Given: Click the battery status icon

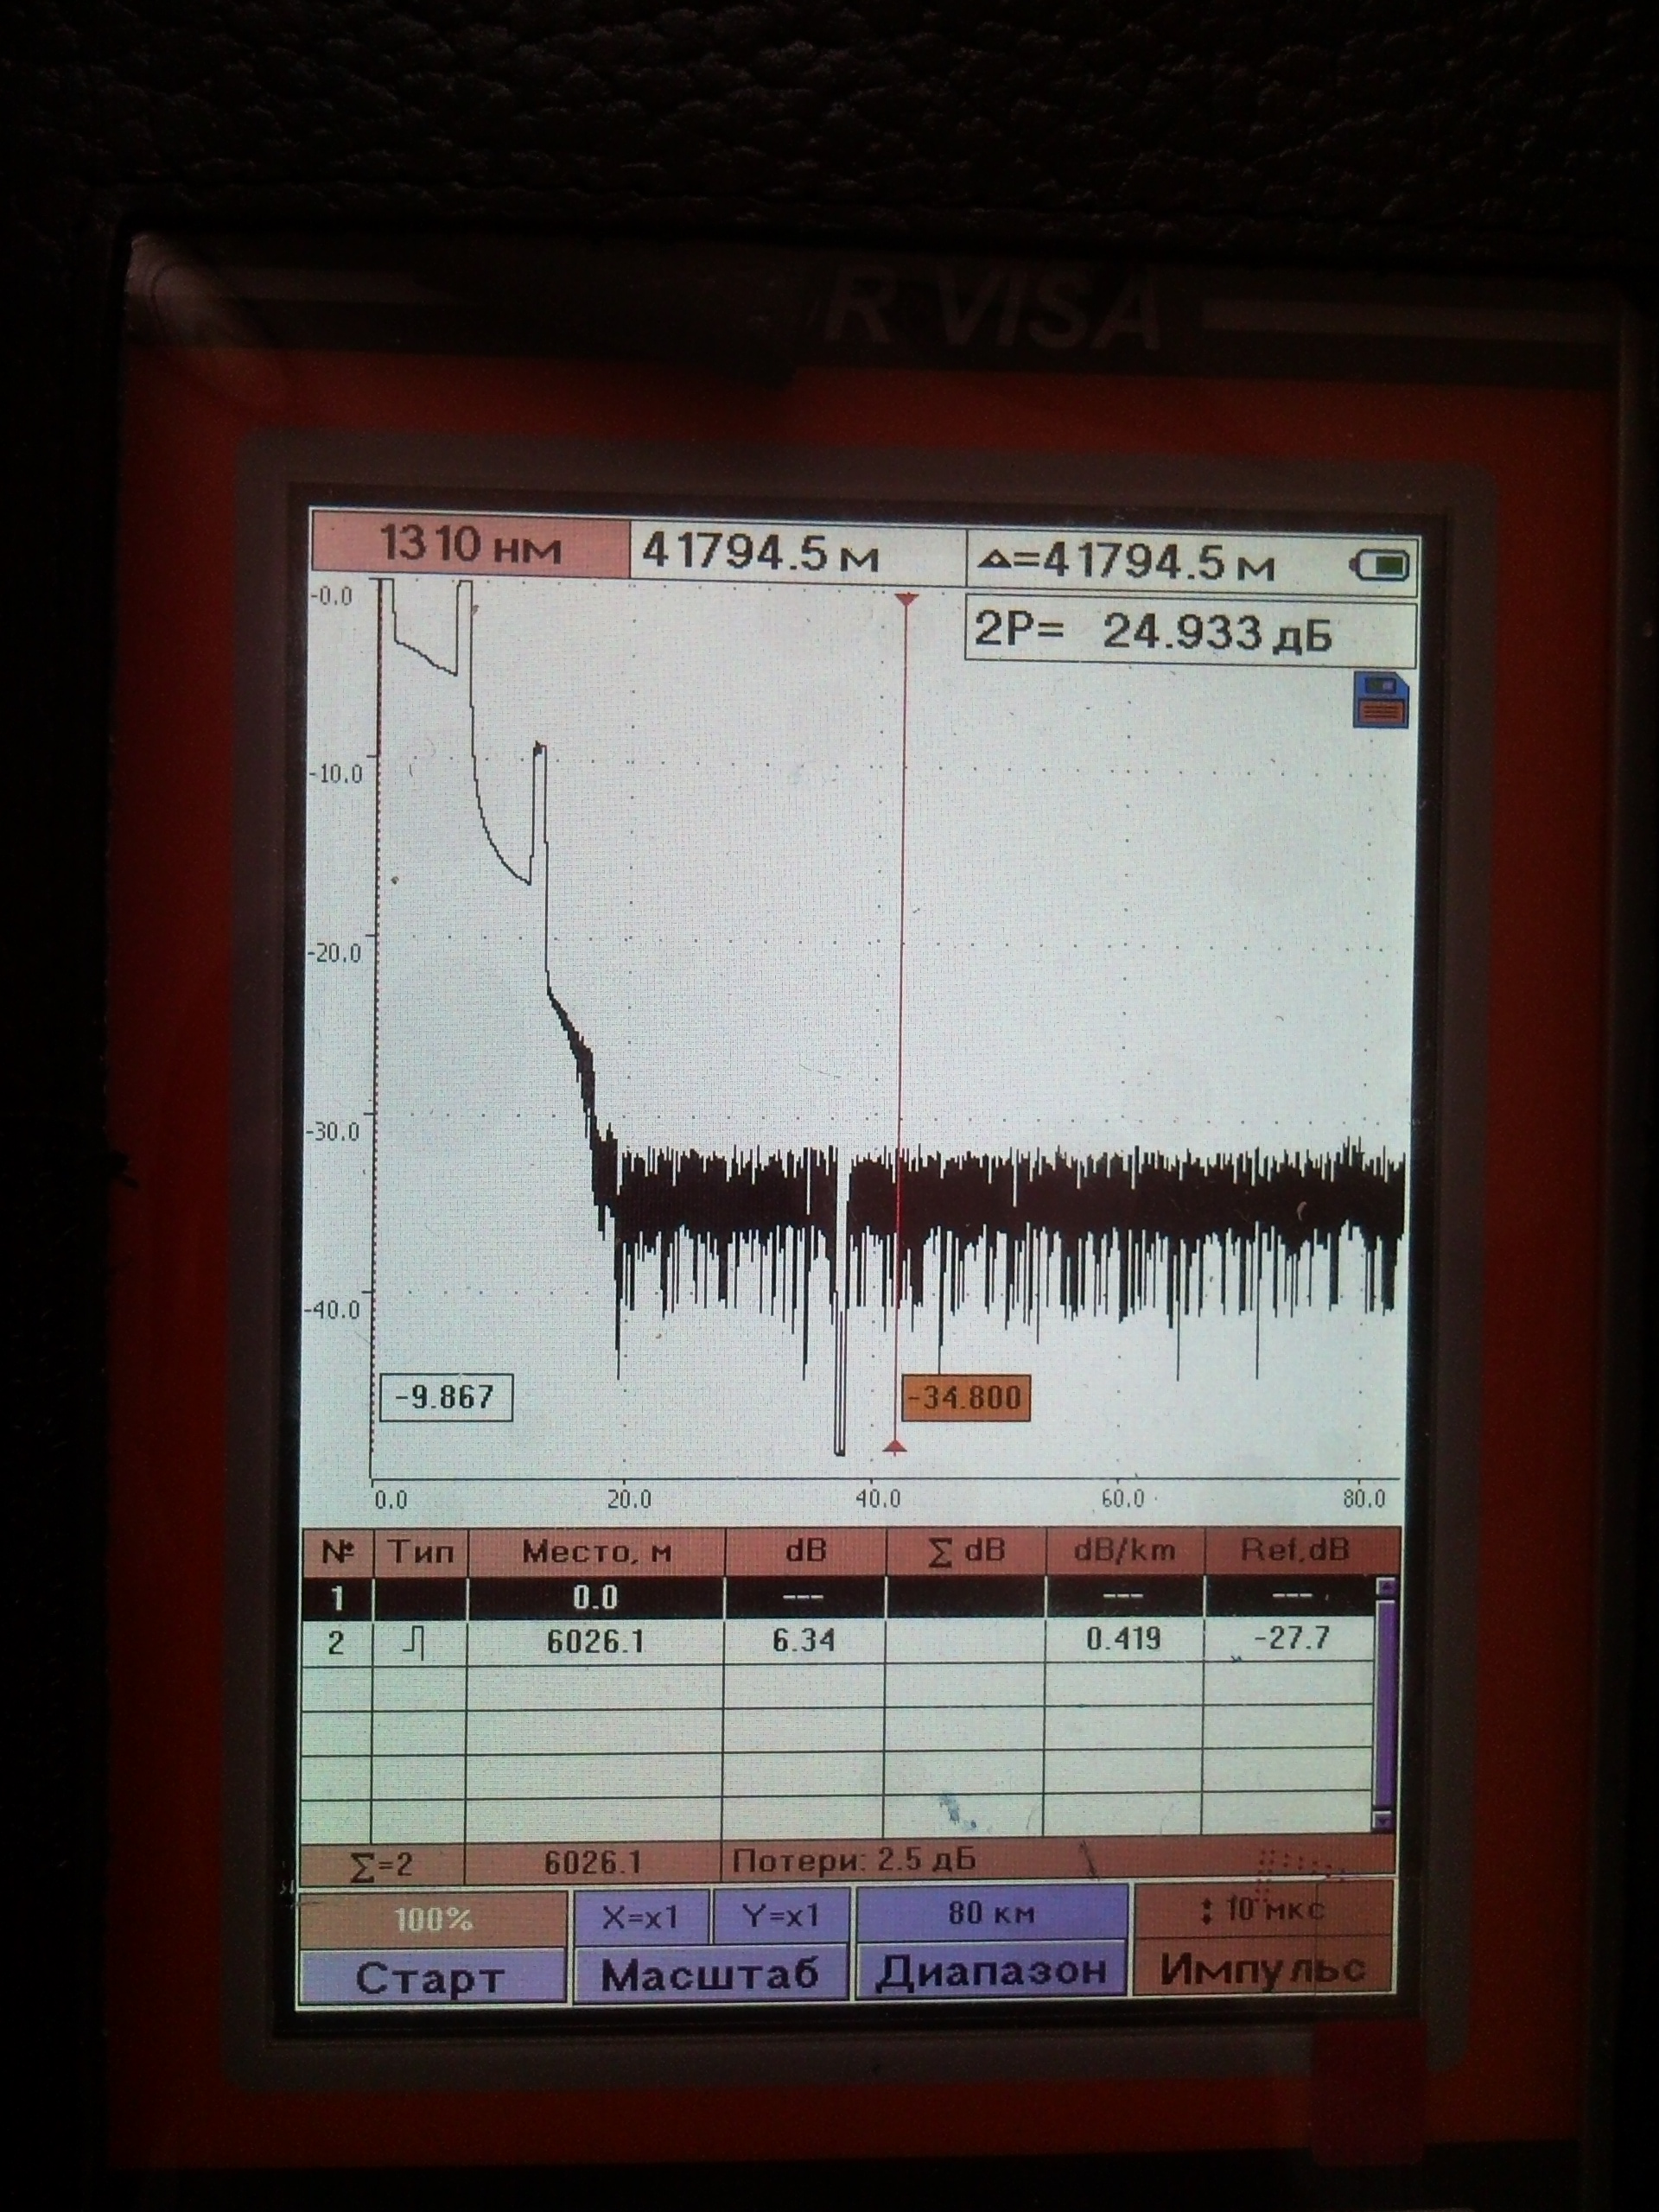Looking at the screenshot, I should click(x=1380, y=566).
